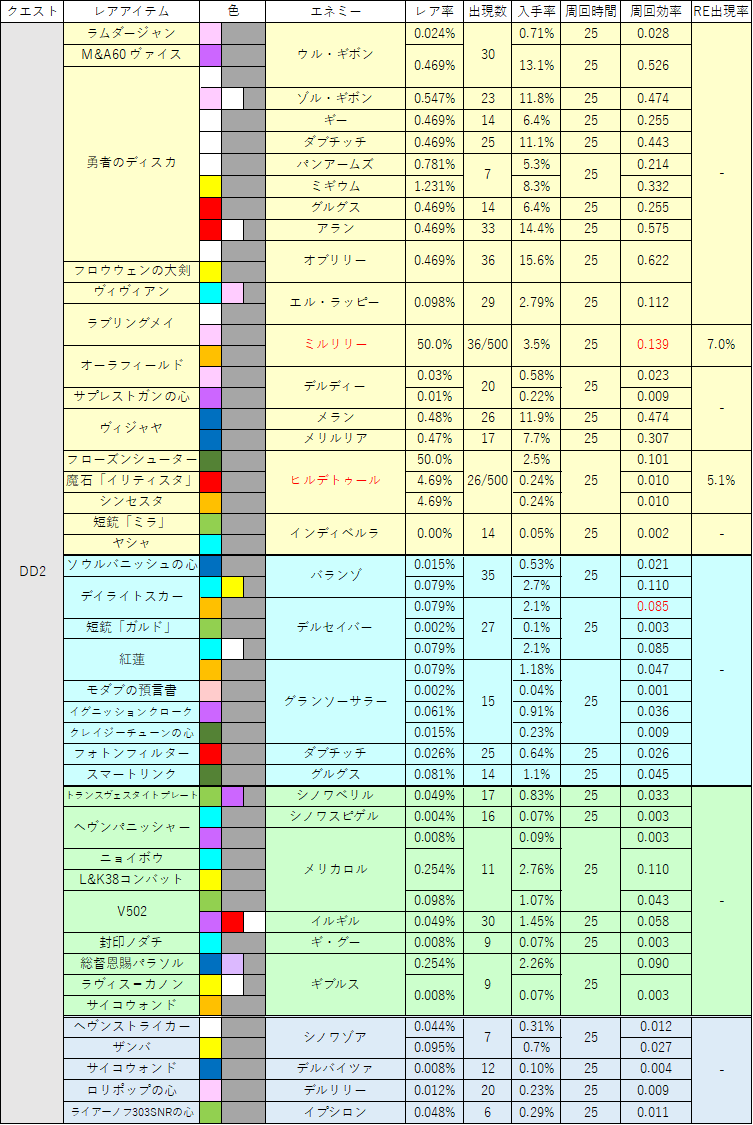Image resolution: width=753 pixels, height=1125 pixels.
Task: Click the red swatch beside 魔石「イリティスタ」
Action: coord(210,481)
